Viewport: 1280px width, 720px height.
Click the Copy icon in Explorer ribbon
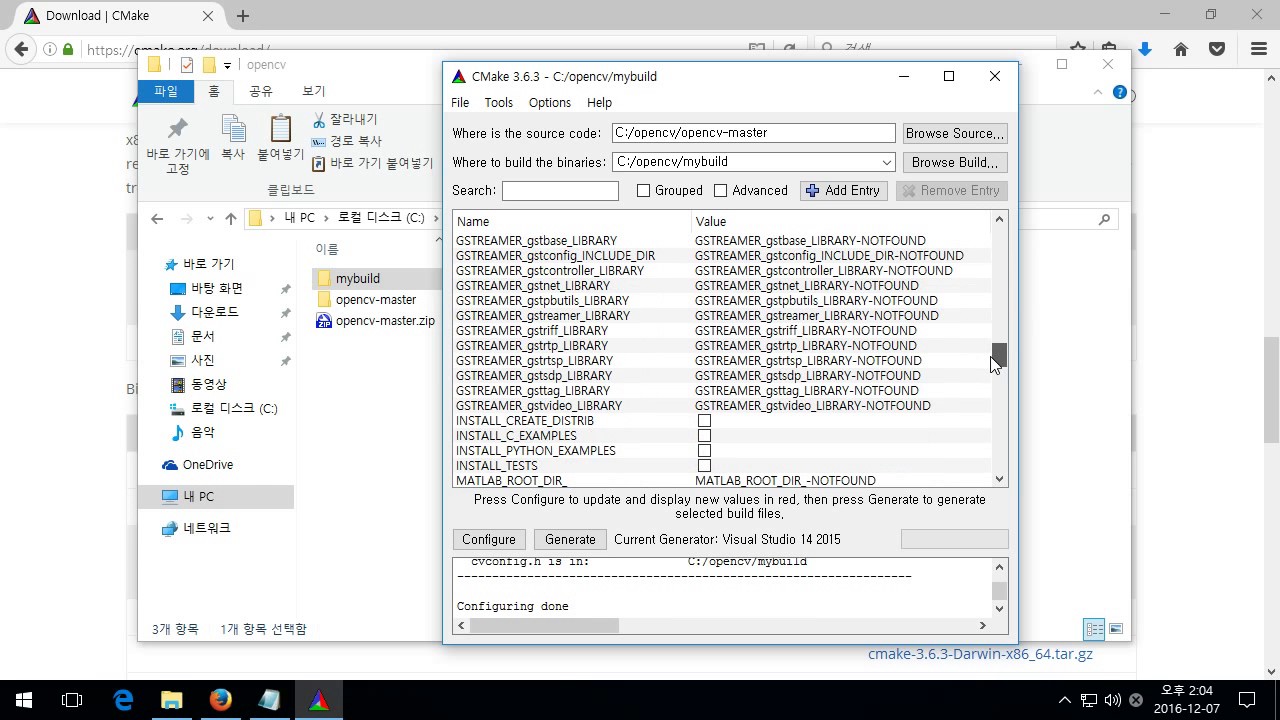(x=233, y=129)
